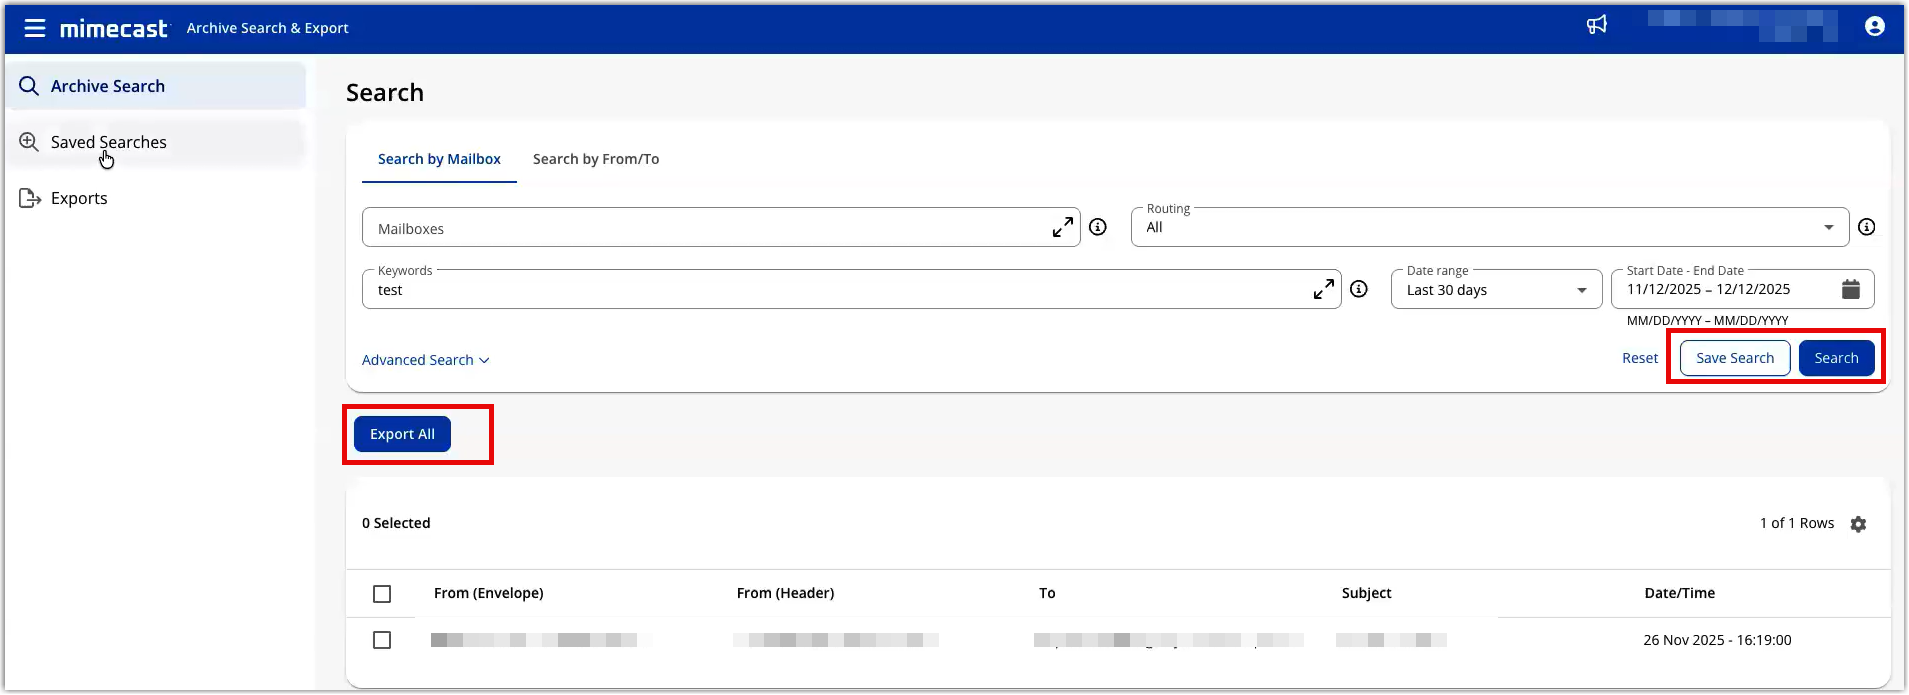Open the user account profile icon
This screenshot has height=695, width=1909.
click(x=1875, y=27)
